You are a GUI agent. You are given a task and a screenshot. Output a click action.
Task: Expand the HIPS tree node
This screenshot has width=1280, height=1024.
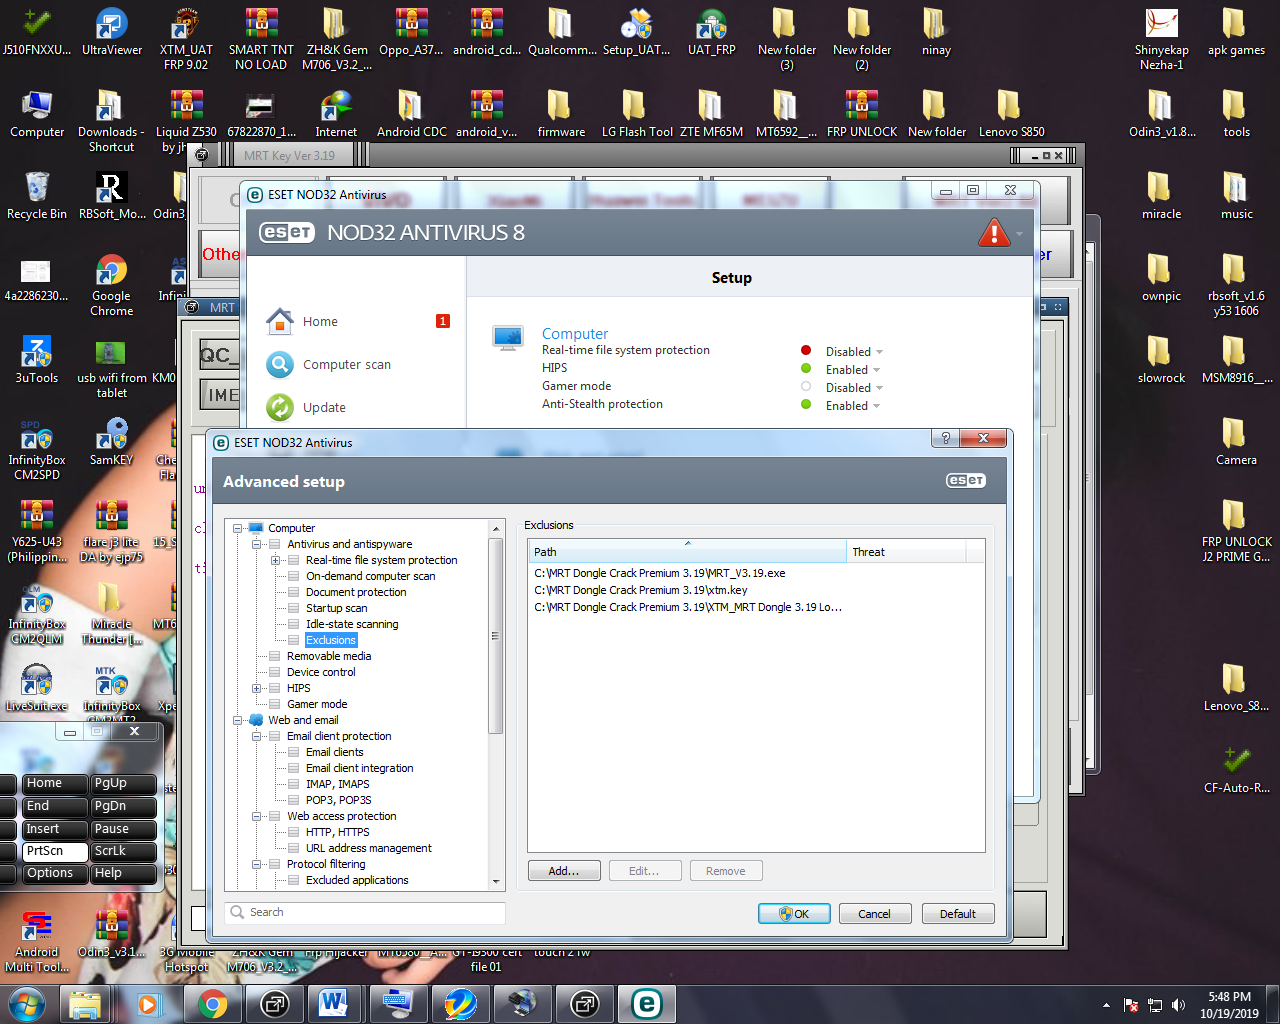pyautogui.click(x=257, y=688)
